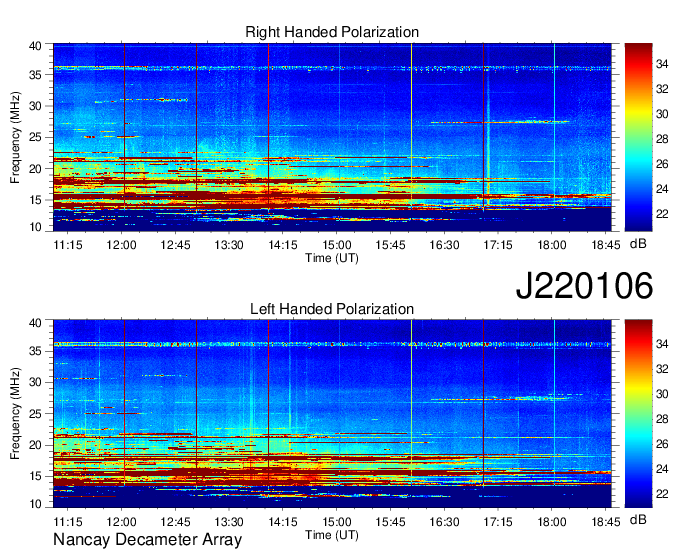Viewport: 680px width, 552px height.
Task: Click the 17:15 time tick of Right Handed plot
Action: coord(498,245)
